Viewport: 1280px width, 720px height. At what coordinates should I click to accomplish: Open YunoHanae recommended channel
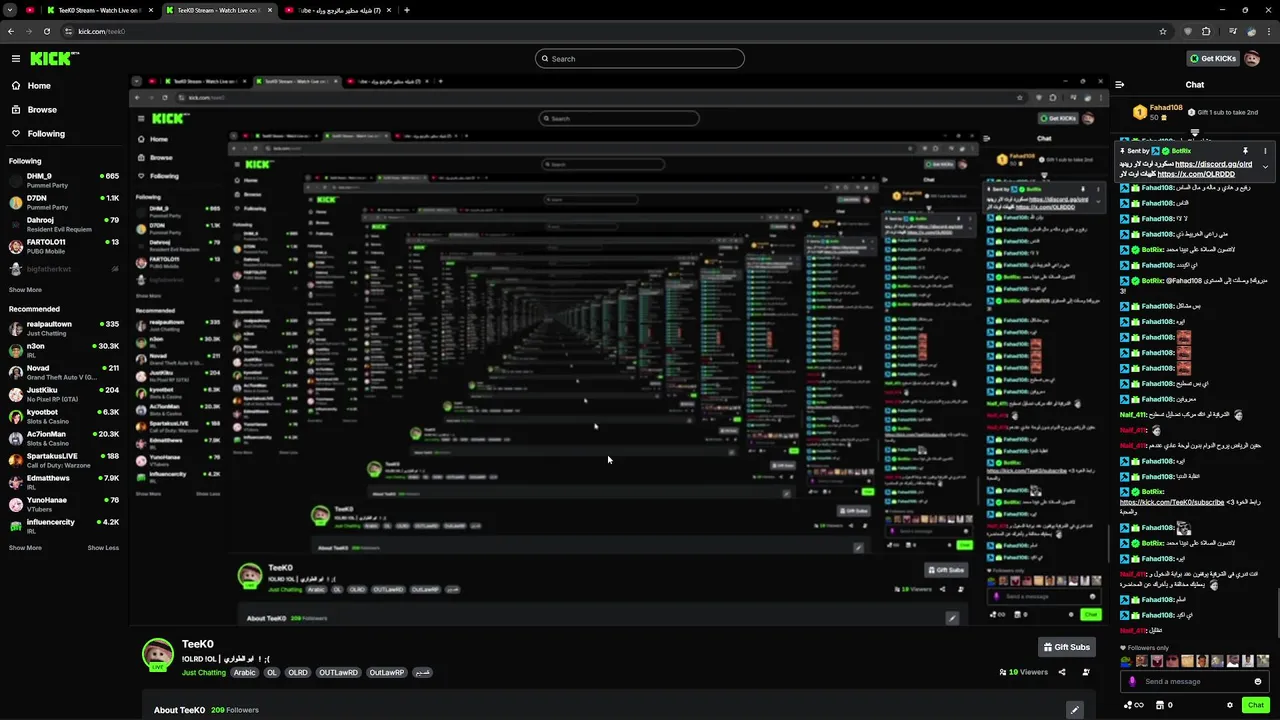pos(64,504)
